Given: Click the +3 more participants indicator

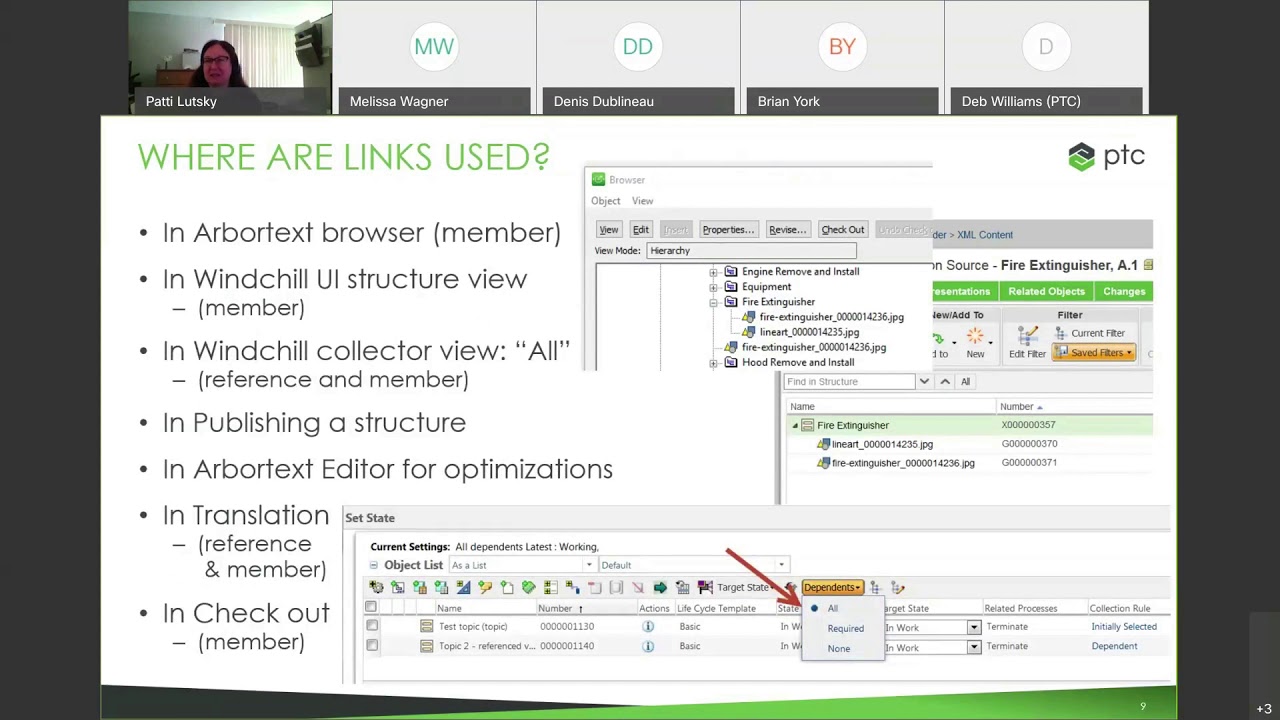Looking at the screenshot, I should [x=1264, y=709].
